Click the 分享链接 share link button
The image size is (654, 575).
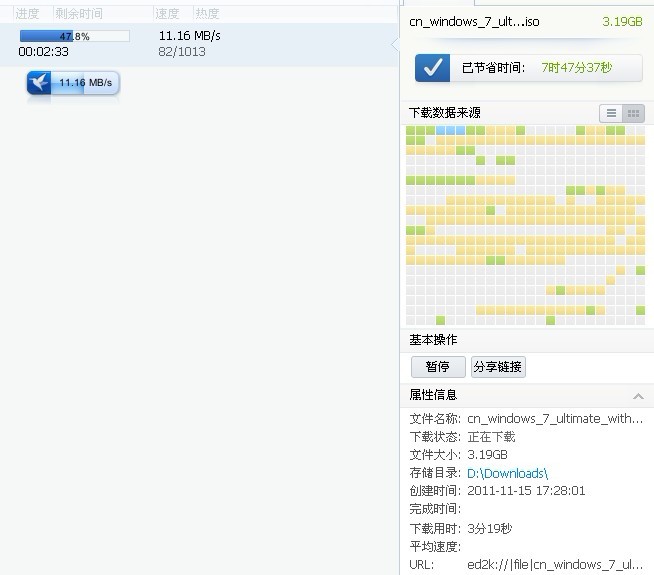(x=498, y=367)
